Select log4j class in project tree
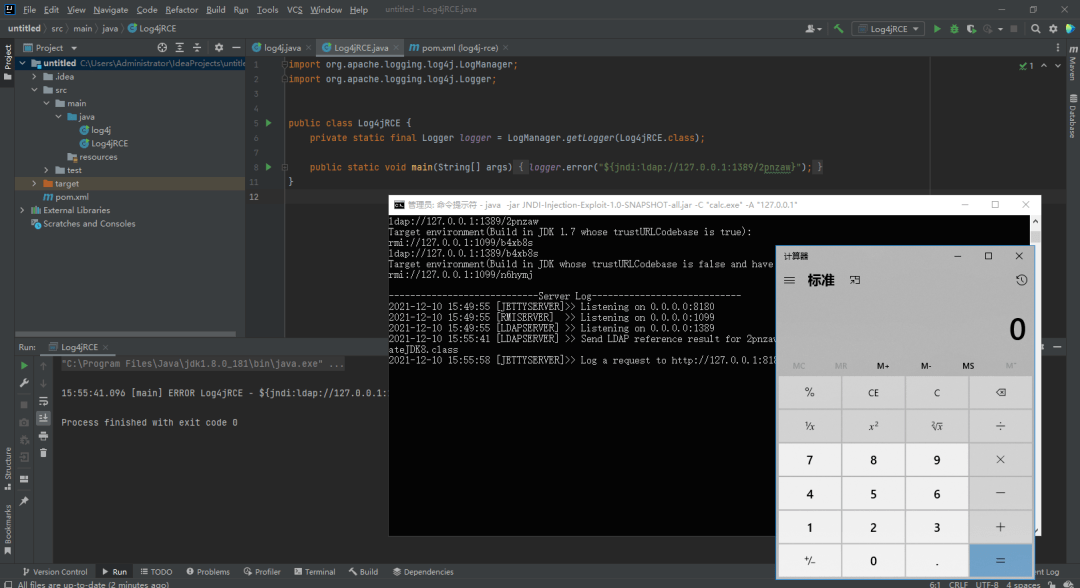 click(x=95, y=130)
